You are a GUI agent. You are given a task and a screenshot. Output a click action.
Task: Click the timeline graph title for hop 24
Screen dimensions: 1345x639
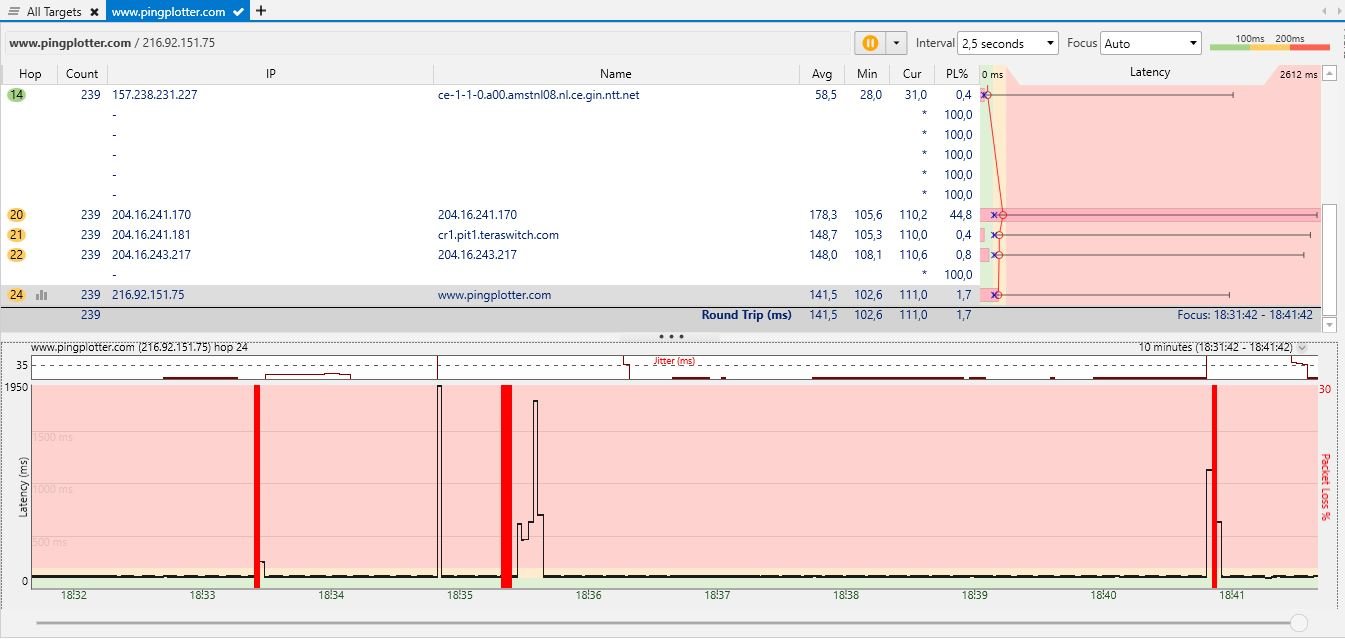tap(139, 347)
